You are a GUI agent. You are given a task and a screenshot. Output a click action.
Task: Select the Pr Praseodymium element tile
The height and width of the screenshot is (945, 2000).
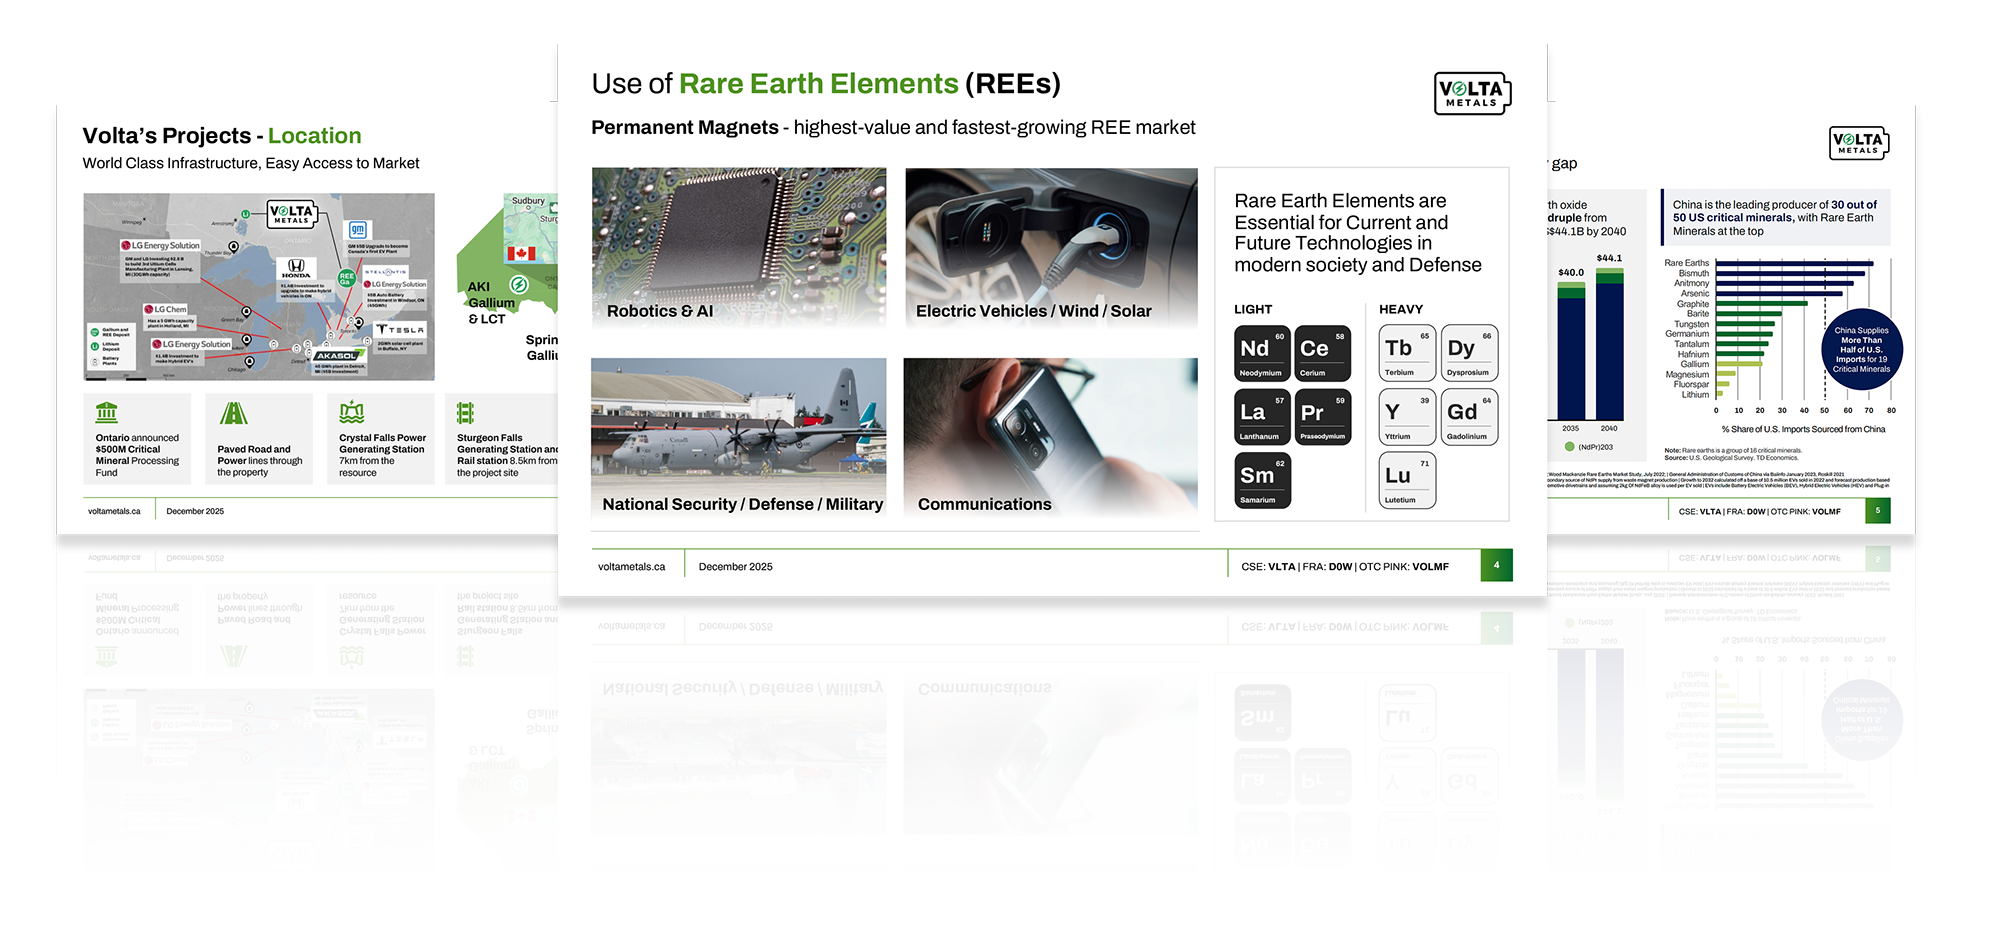pos(1322,417)
